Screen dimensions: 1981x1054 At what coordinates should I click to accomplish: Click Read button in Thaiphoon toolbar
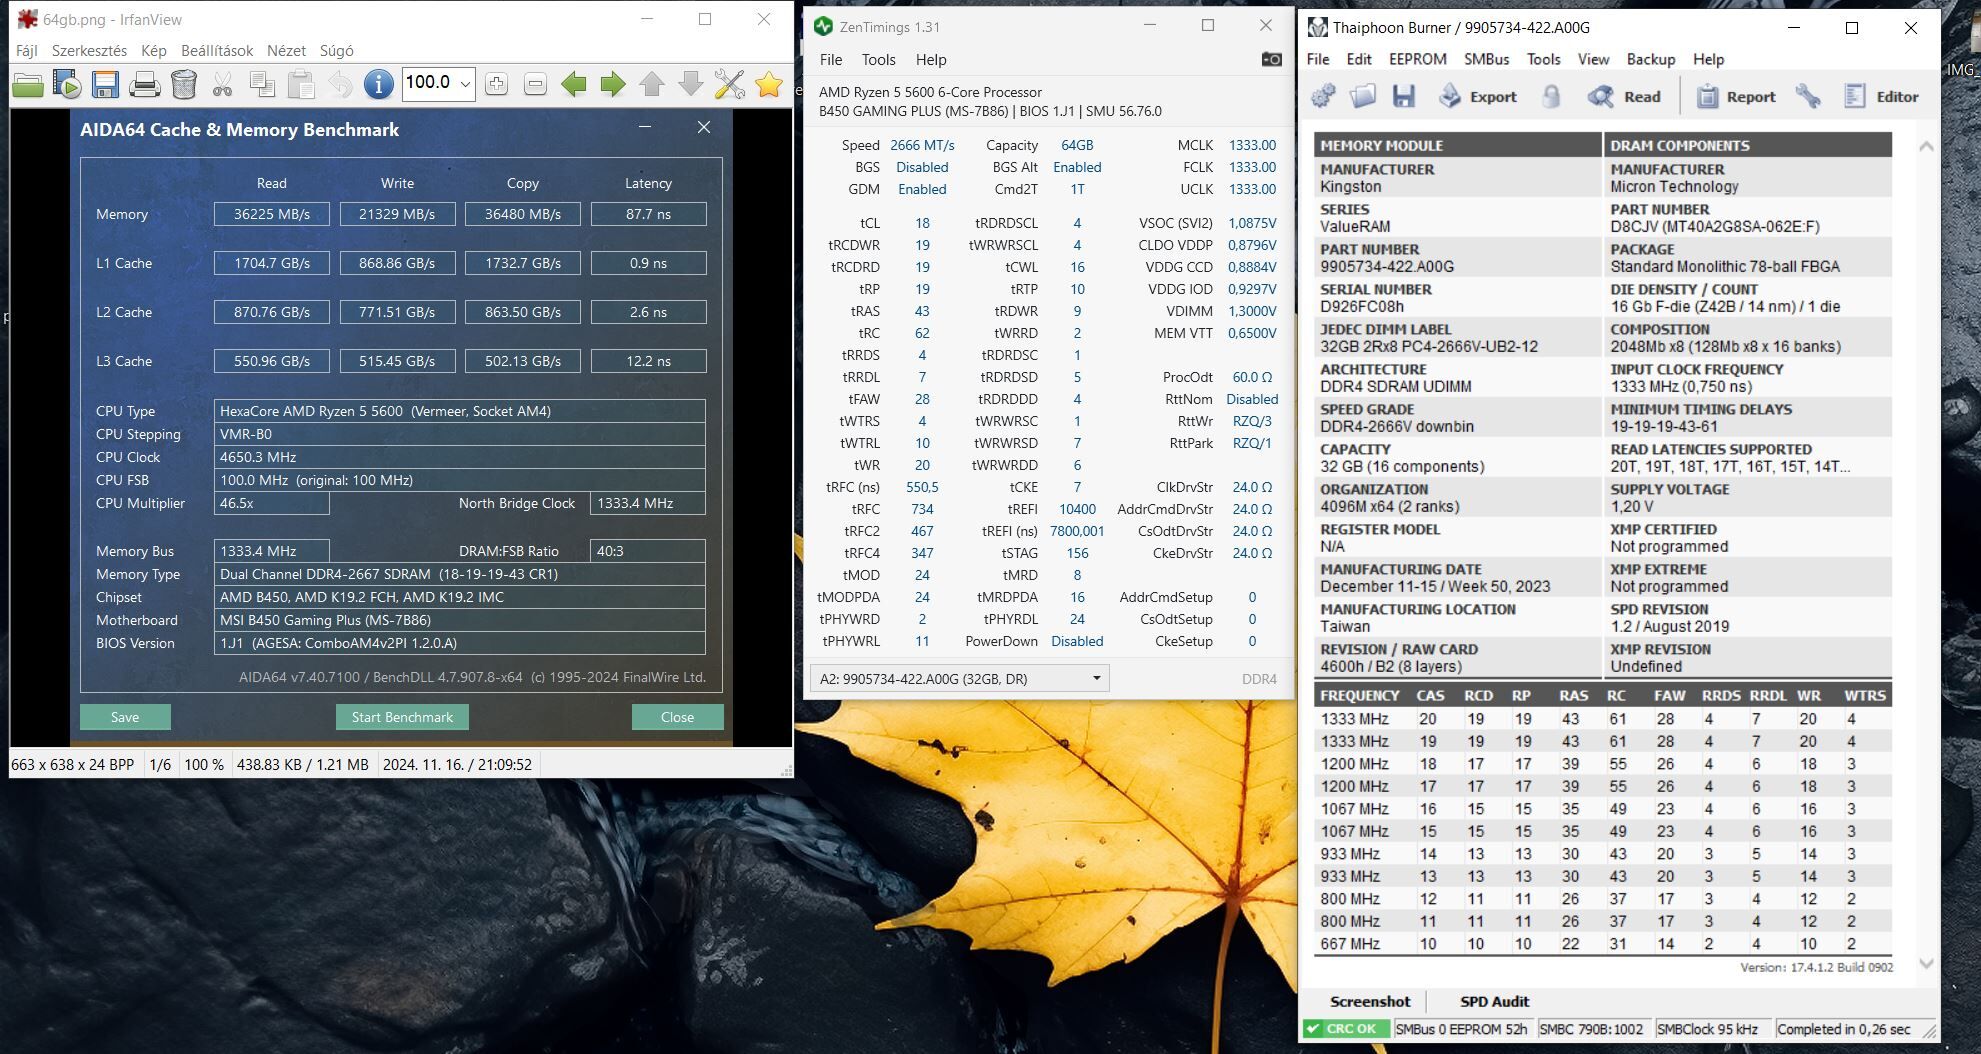point(1624,97)
